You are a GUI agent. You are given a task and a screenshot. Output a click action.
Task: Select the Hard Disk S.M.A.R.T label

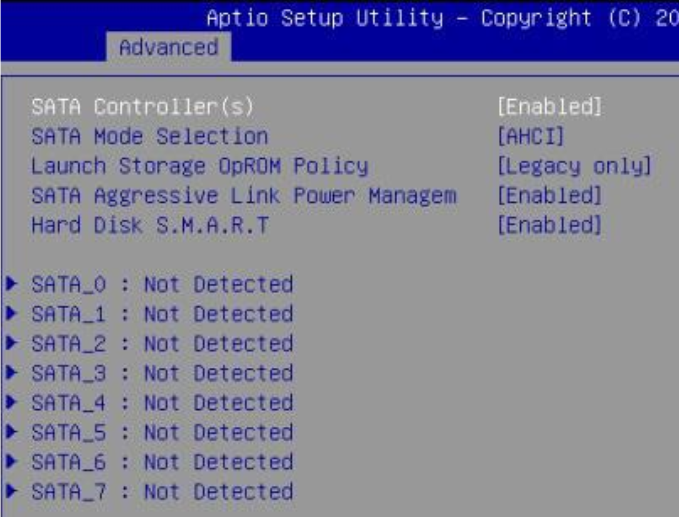pos(150,225)
